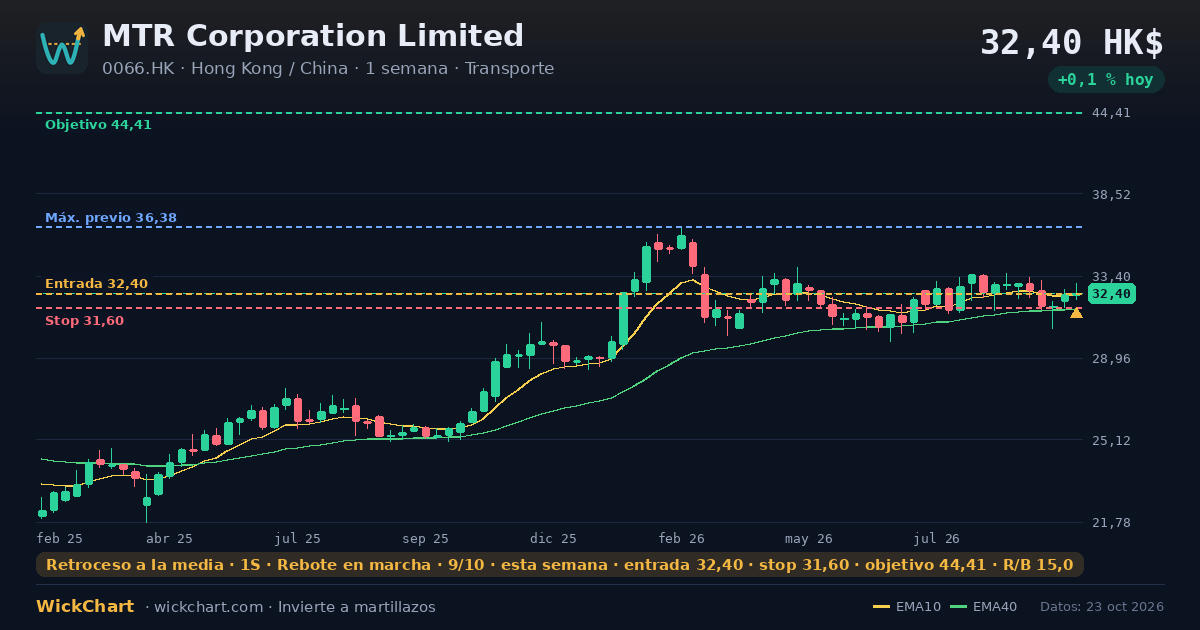Viewport: 1200px width, 630px height.
Task: Click the Objetivo 44,41 label
Action: tap(98, 125)
